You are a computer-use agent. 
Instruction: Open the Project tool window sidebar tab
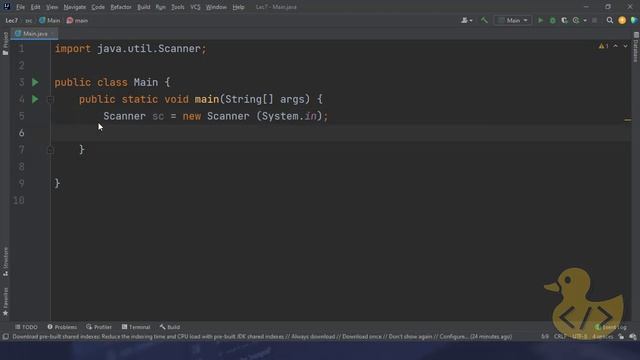5,43
